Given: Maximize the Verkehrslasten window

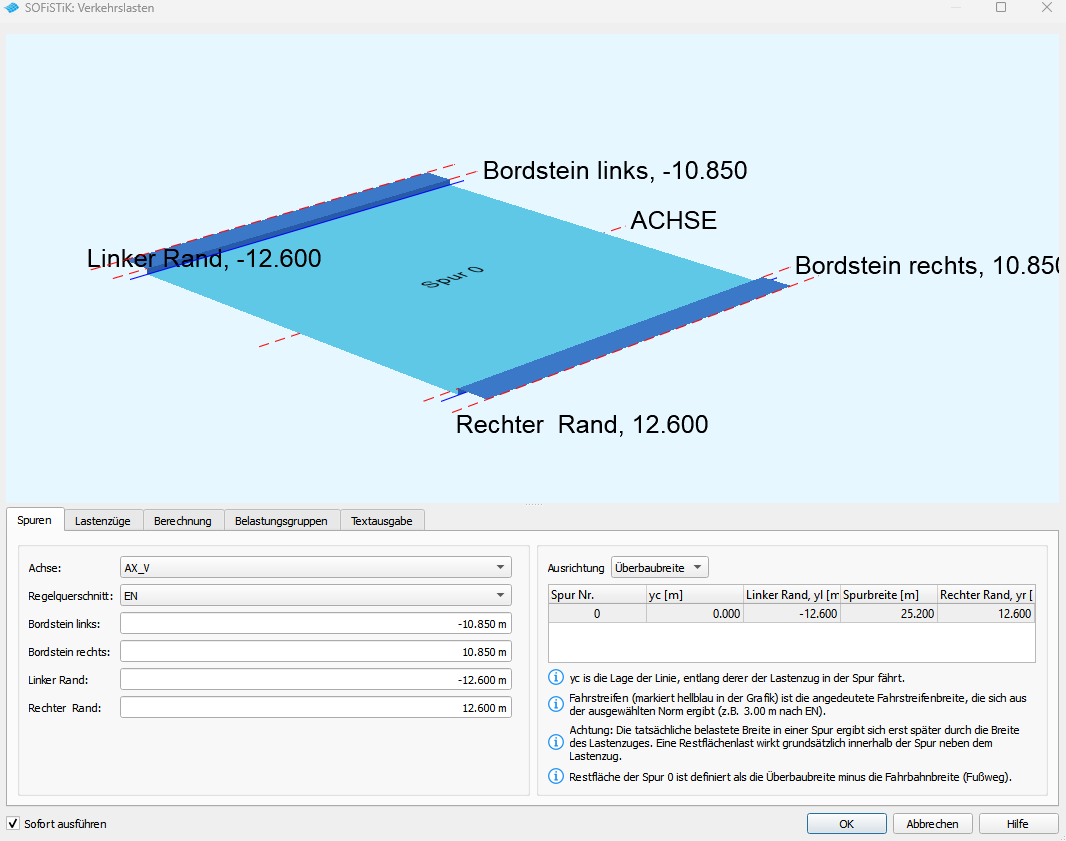Looking at the screenshot, I should (1000, 8).
